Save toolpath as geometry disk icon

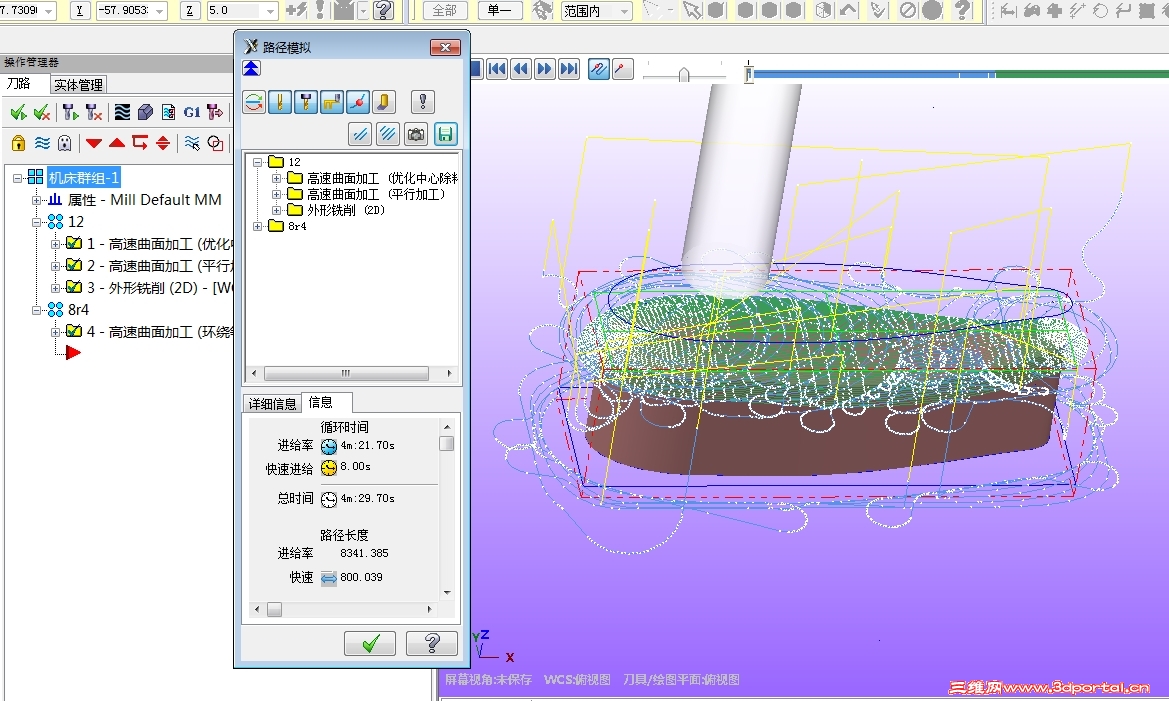(445, 134)
